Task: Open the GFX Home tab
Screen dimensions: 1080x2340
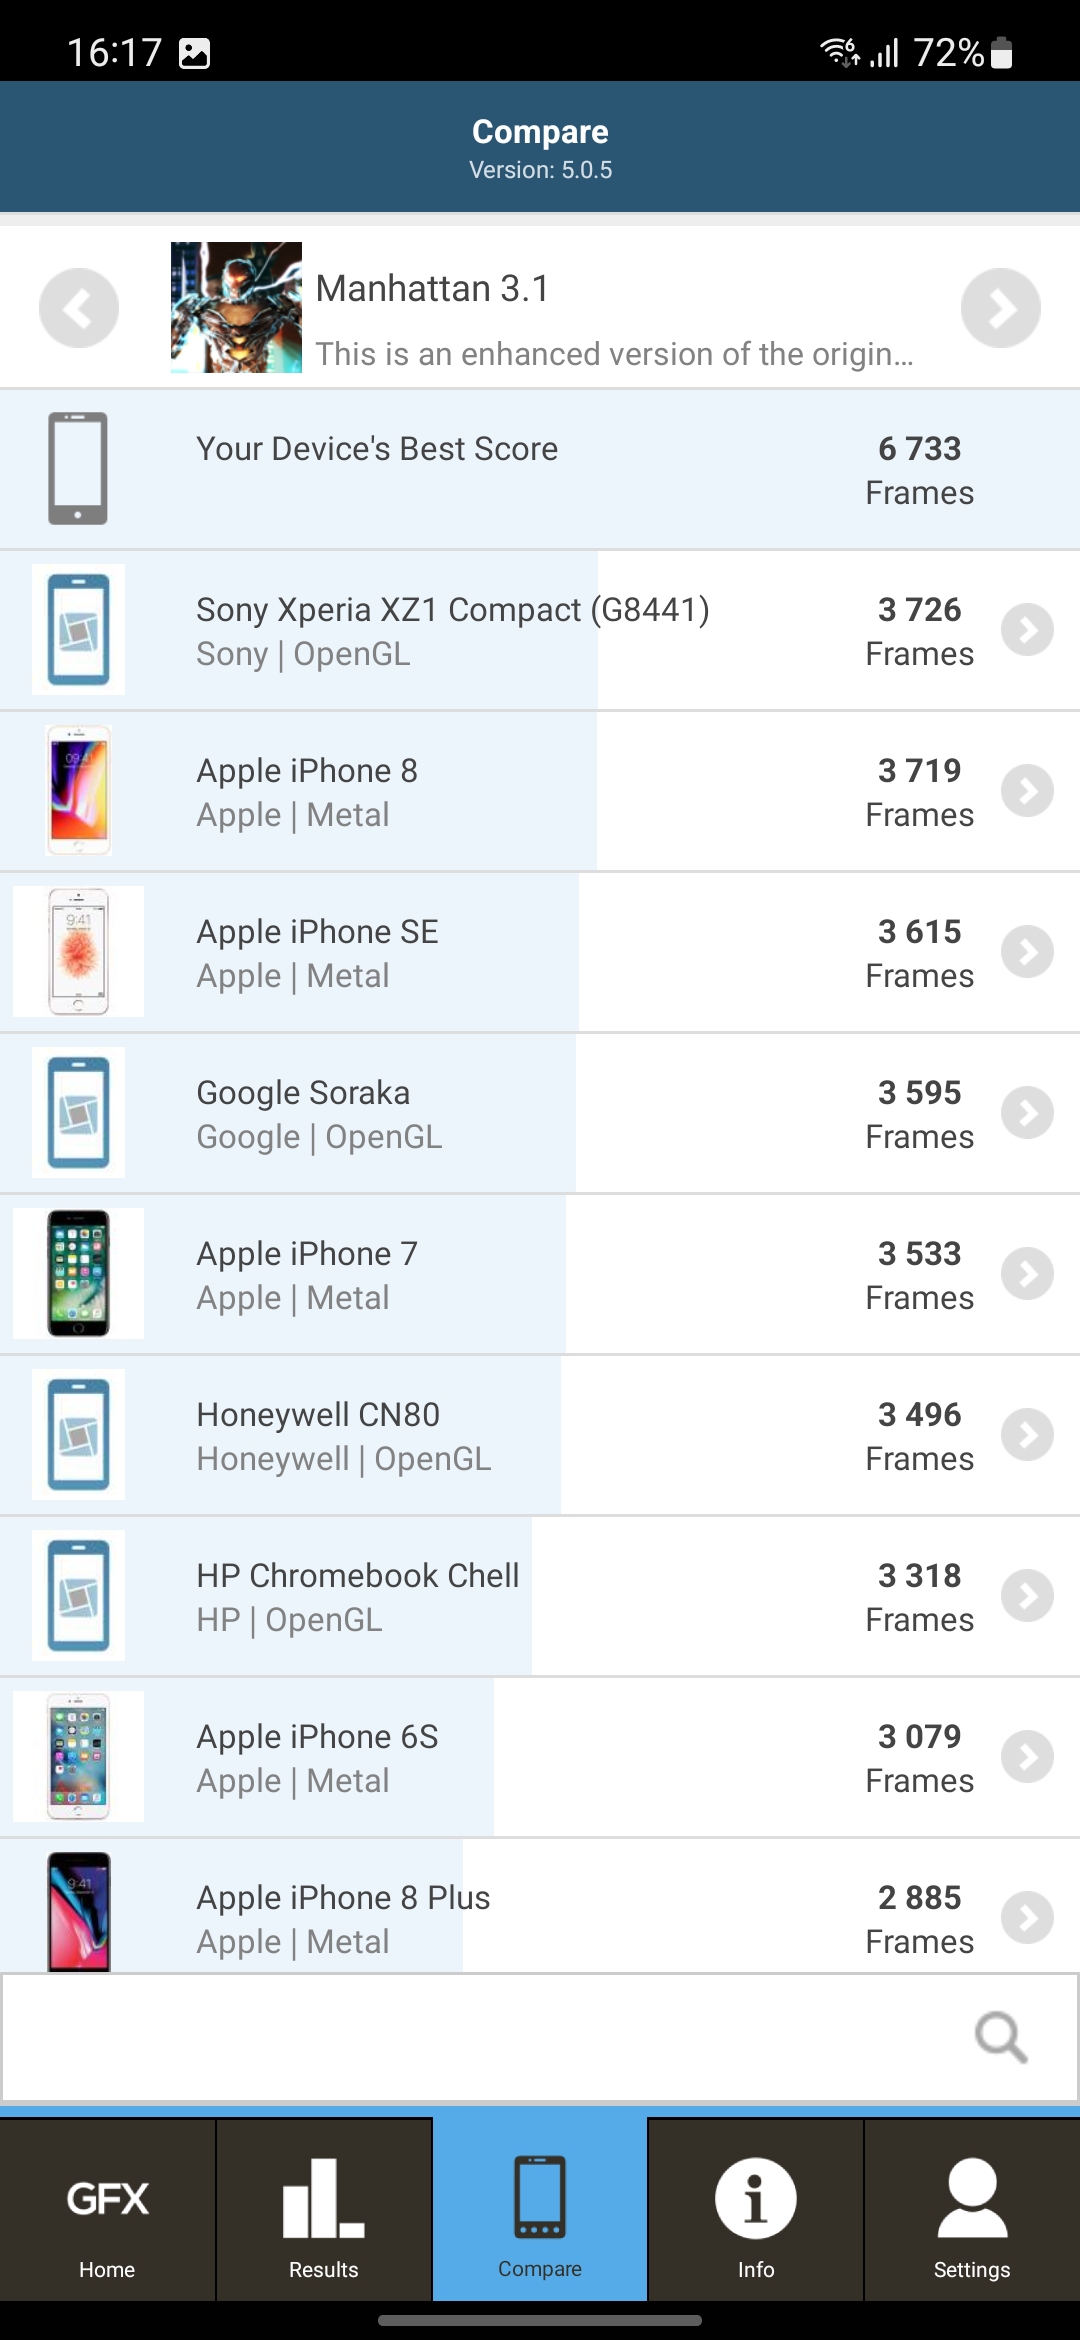Action: [x=107, y=2212]
